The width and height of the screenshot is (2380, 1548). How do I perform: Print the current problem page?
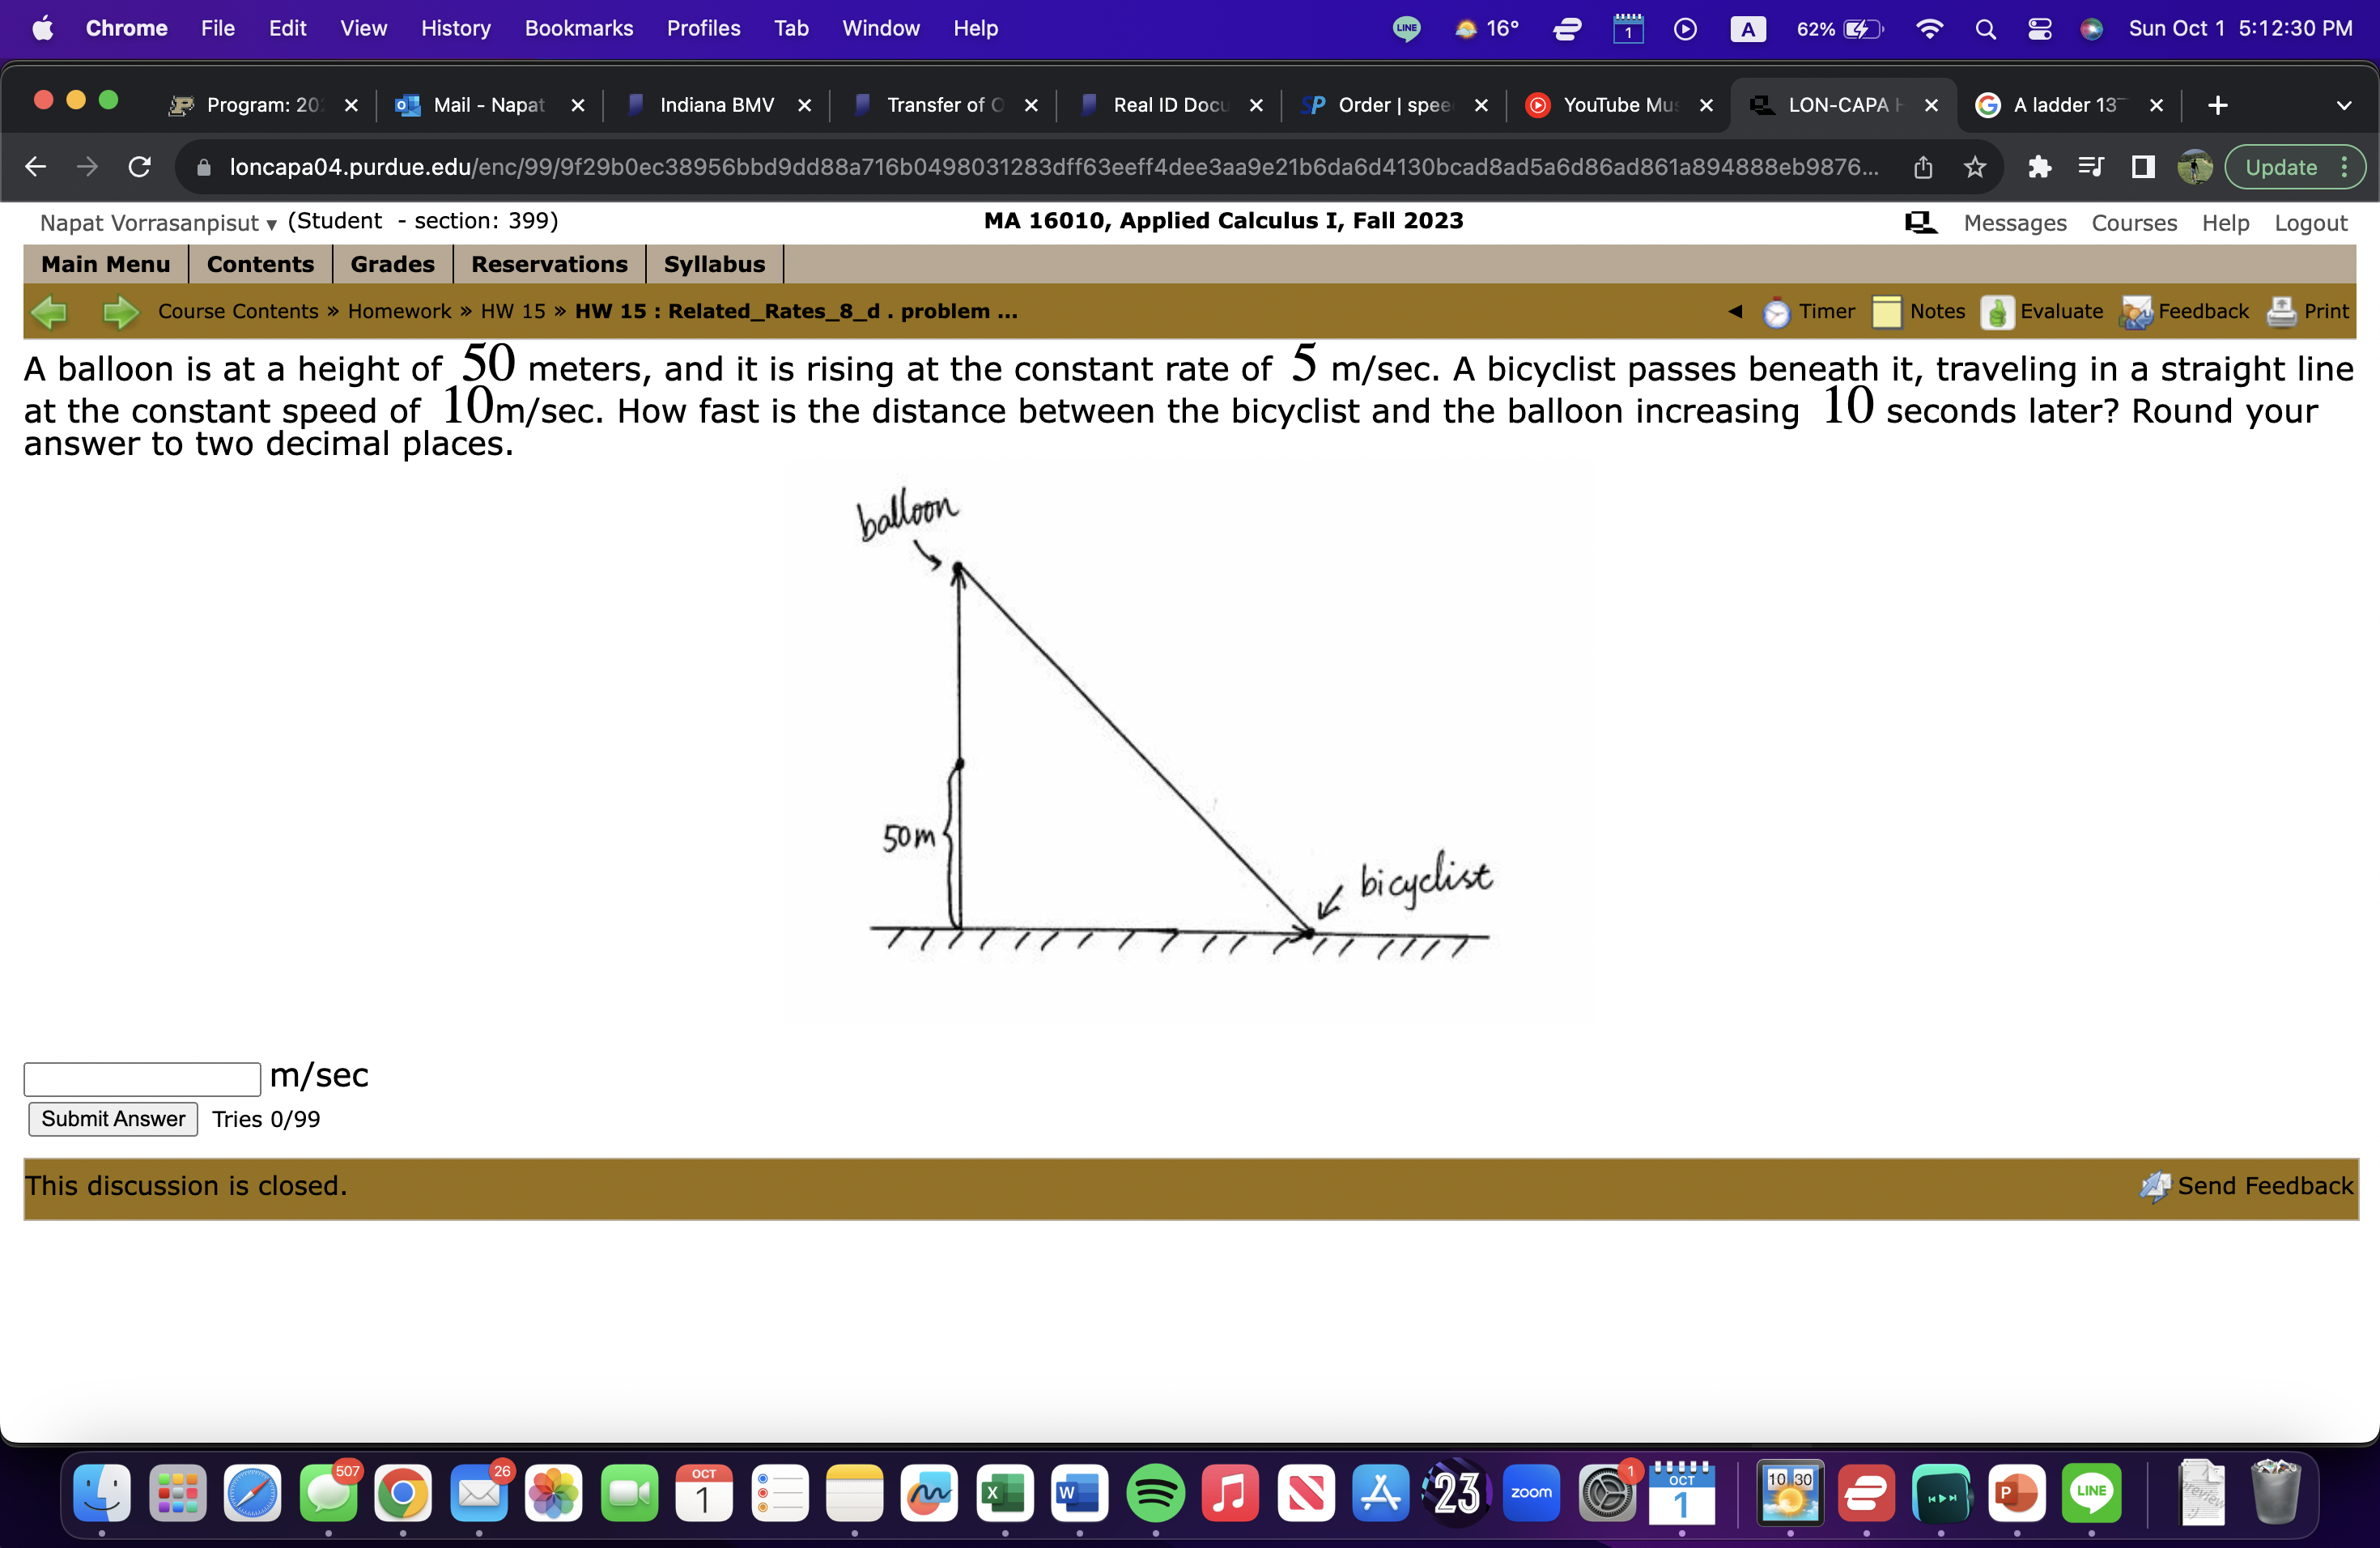(2308, 311)
